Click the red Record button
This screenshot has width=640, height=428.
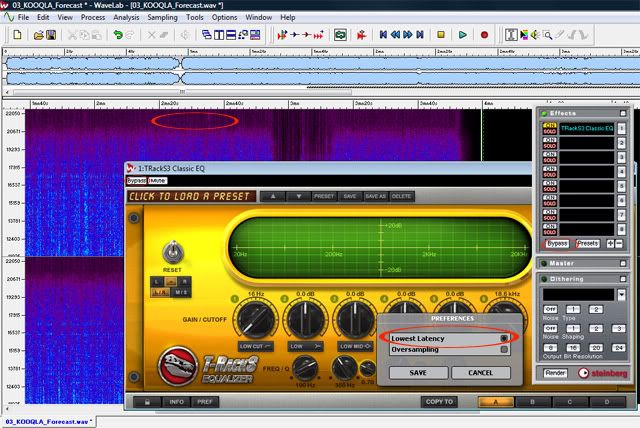[484, 35]
